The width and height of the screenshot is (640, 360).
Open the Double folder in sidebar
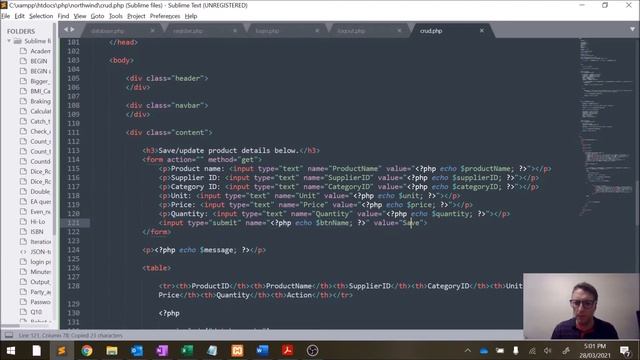tap(40, 191)
